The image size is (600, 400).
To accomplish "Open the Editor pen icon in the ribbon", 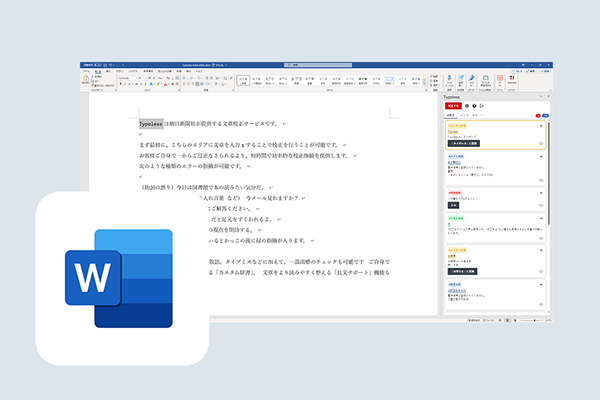I will click(x=471, y=78).
